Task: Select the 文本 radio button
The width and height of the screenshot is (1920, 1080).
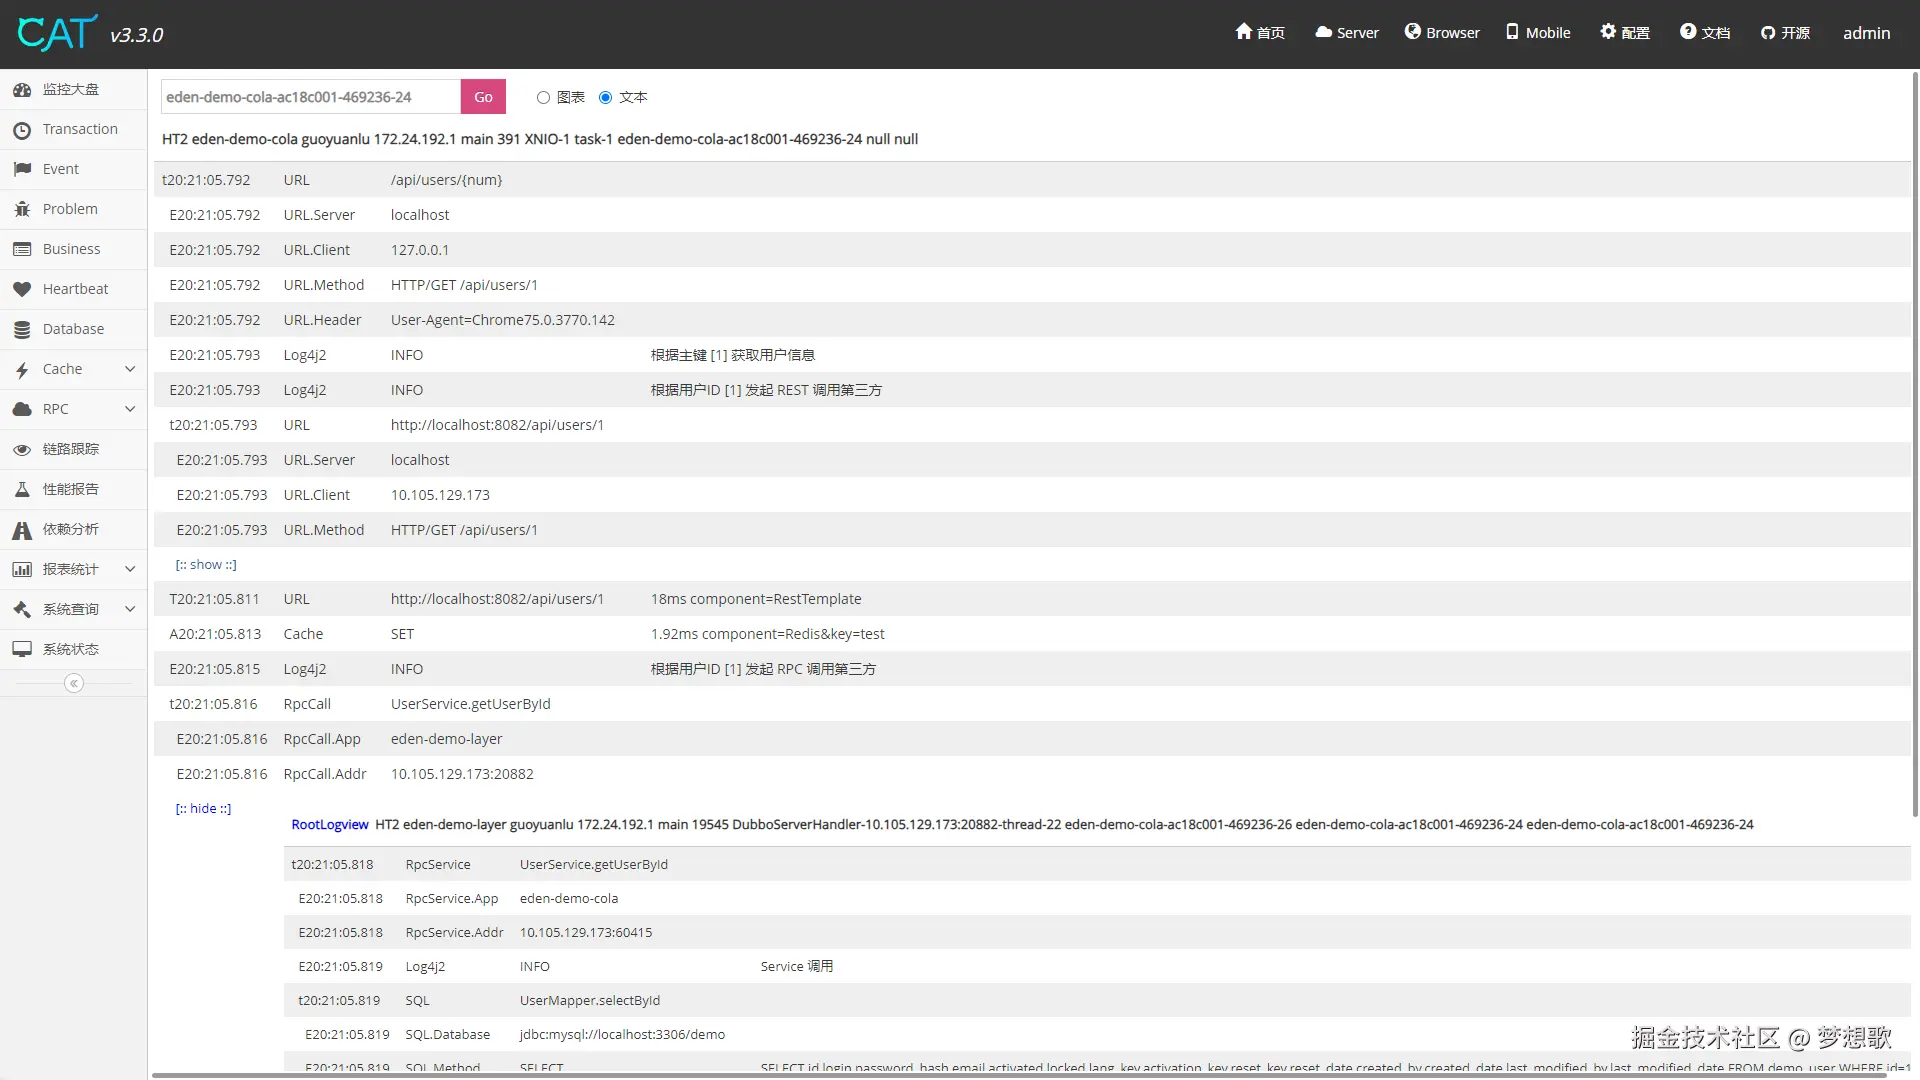Action: coord(605,98)
